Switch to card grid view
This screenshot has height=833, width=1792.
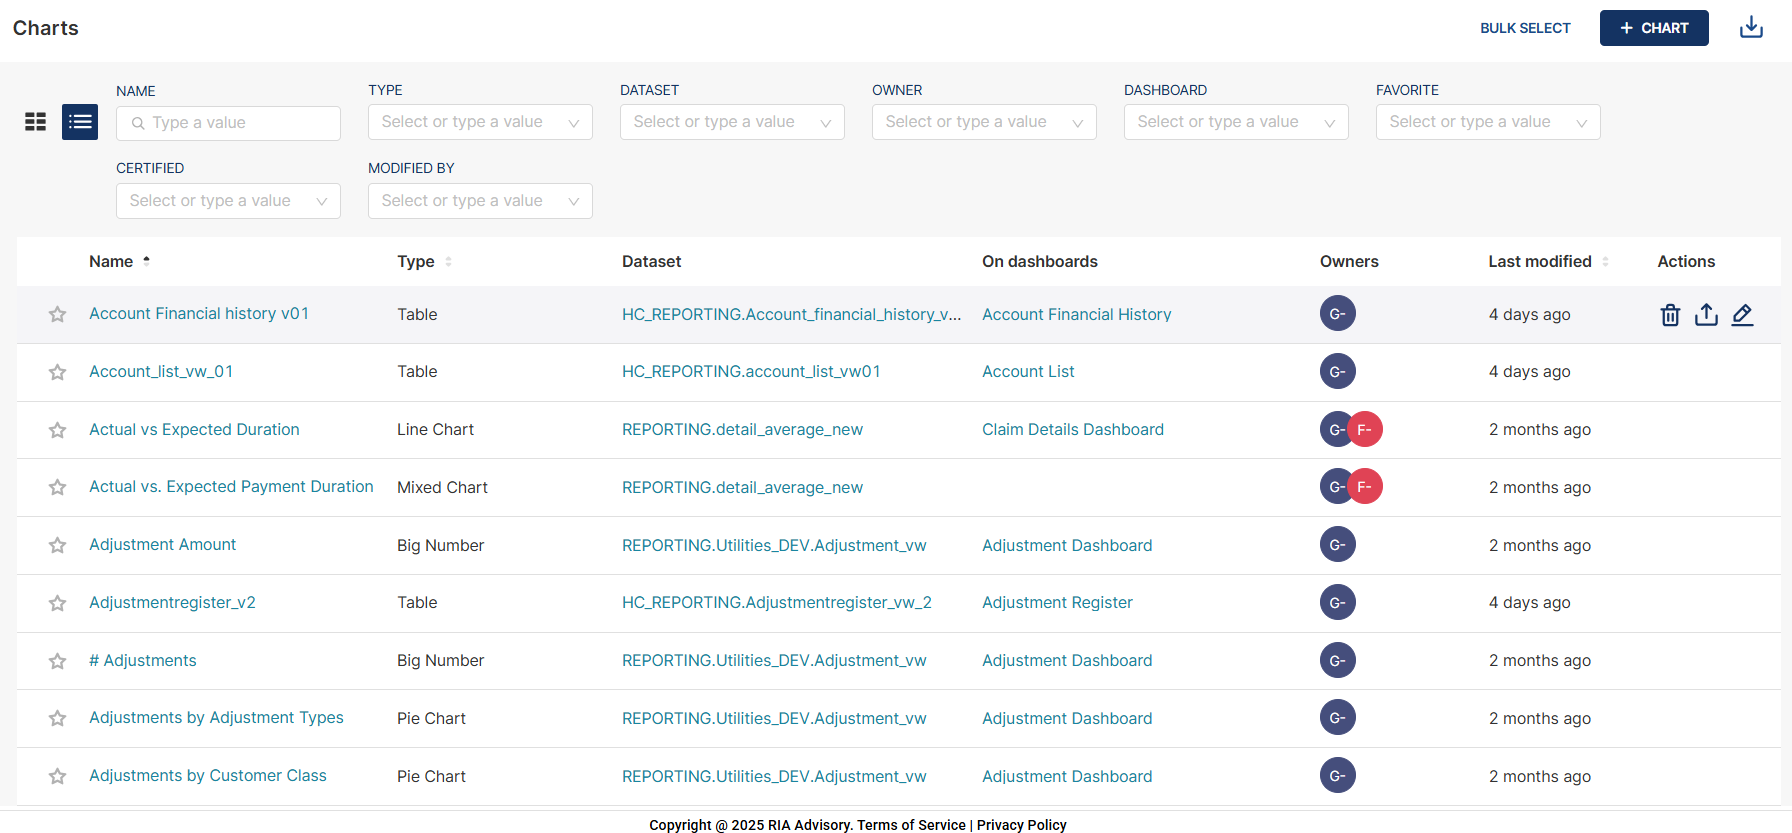(36, 122)
